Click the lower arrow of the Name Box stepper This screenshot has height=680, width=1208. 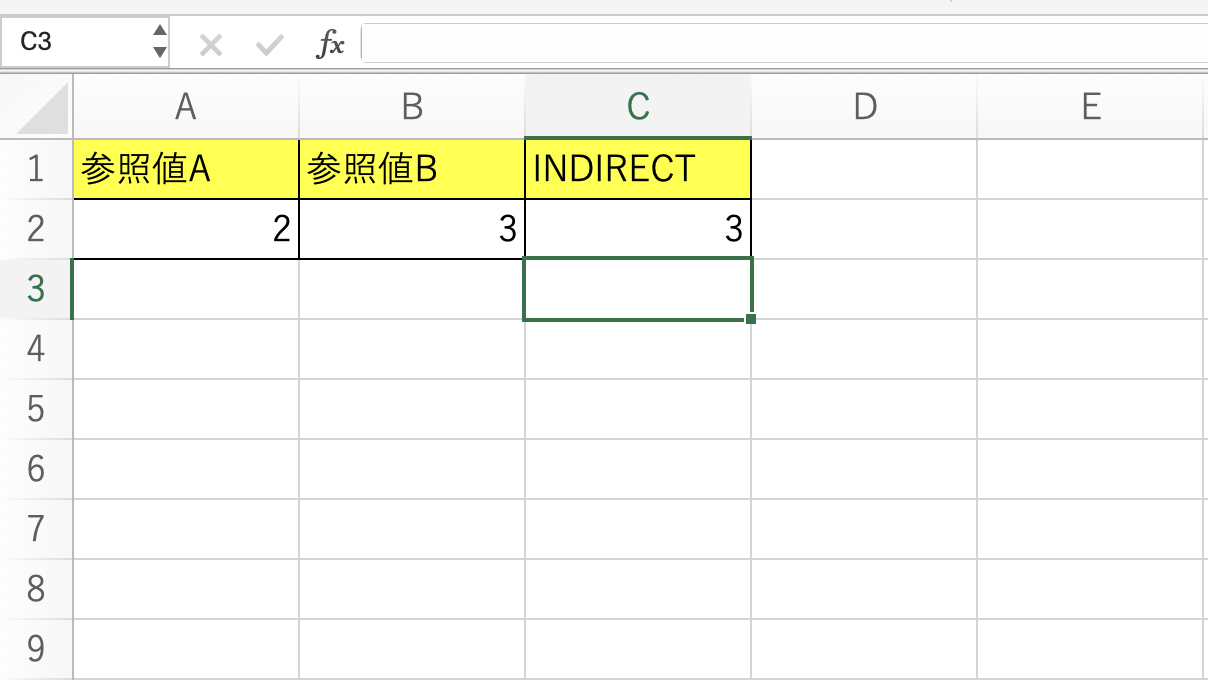tap(160, 50)
